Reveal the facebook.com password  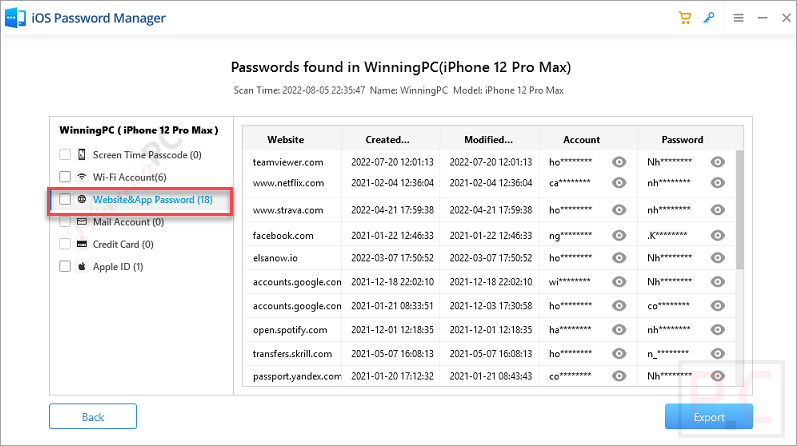(x=718, y=235)
